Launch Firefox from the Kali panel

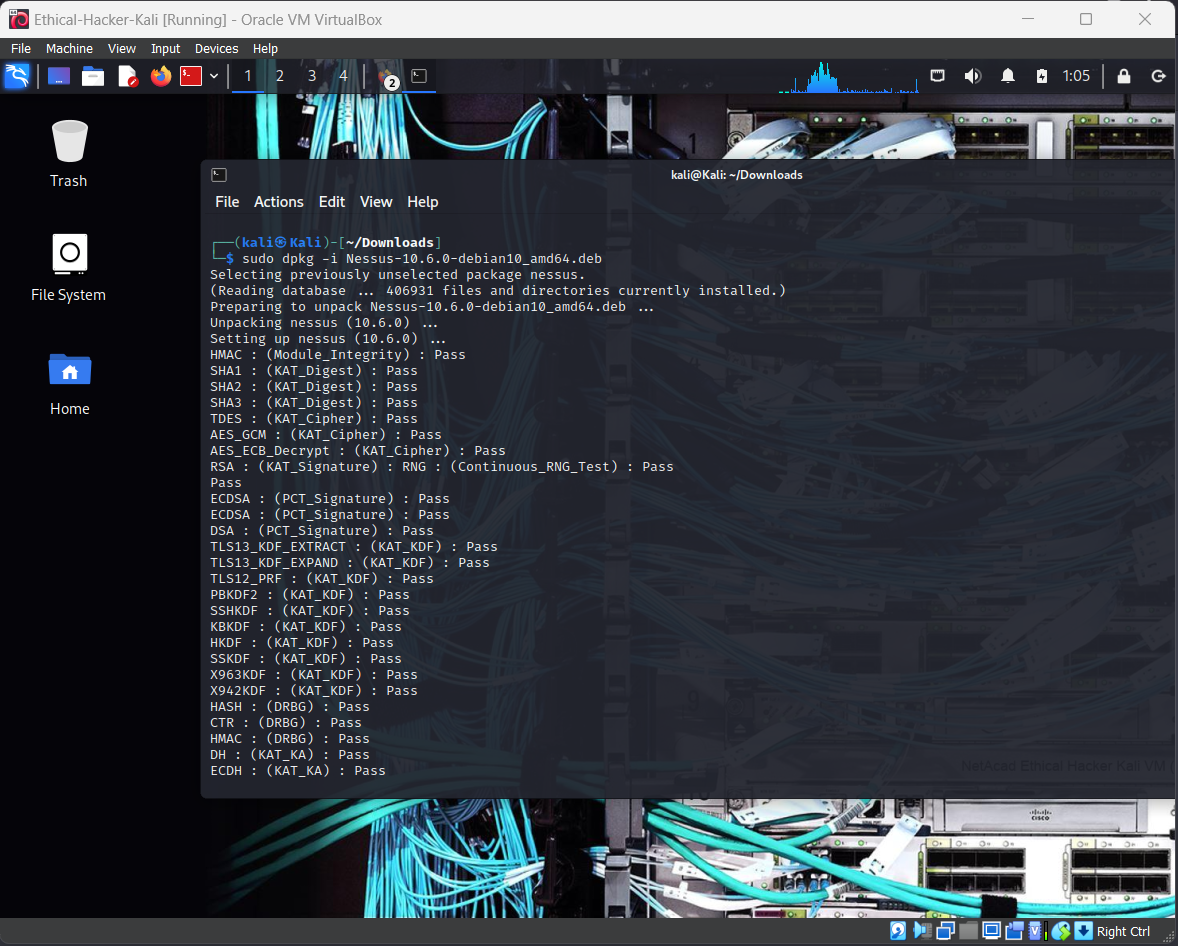tap(160, 76)
